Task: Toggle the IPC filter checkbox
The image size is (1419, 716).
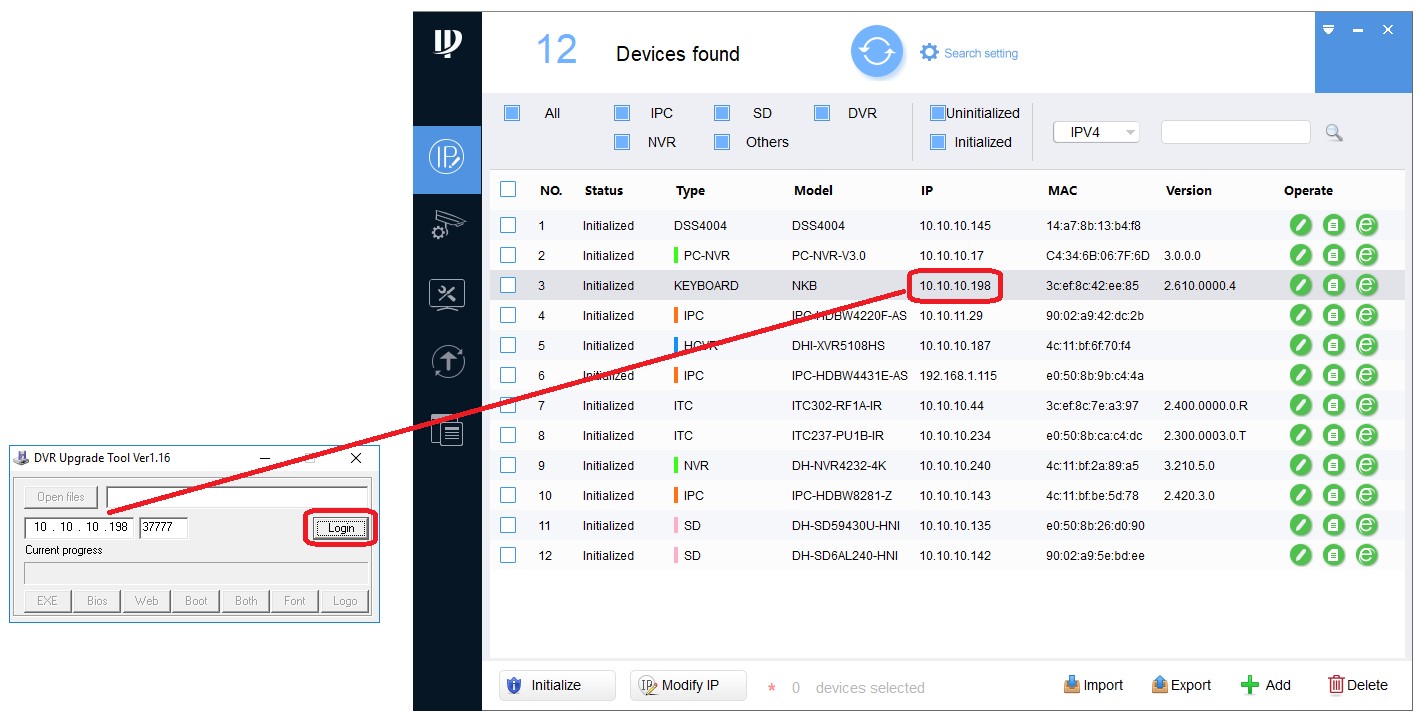Action: (x=622, y=113)
